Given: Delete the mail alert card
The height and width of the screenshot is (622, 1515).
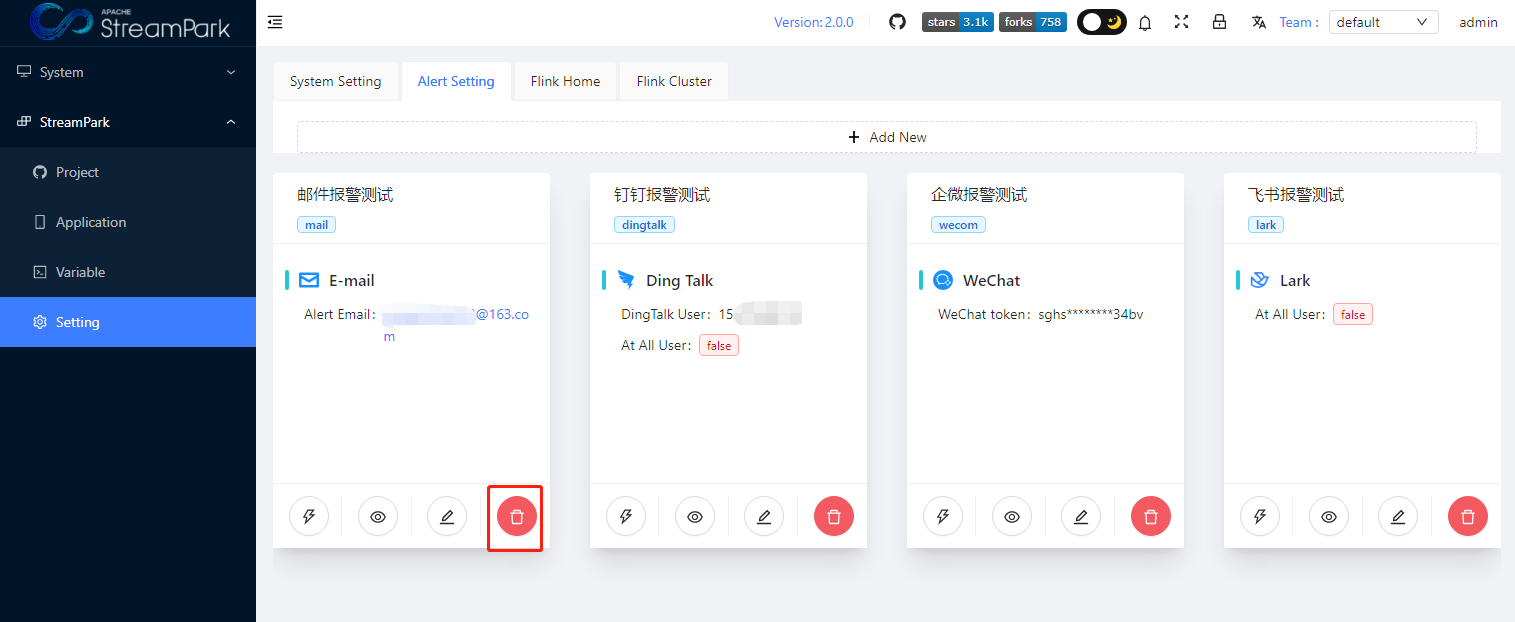Looking at the screenshot, I should pyautogui.click(x=517, y=517).
